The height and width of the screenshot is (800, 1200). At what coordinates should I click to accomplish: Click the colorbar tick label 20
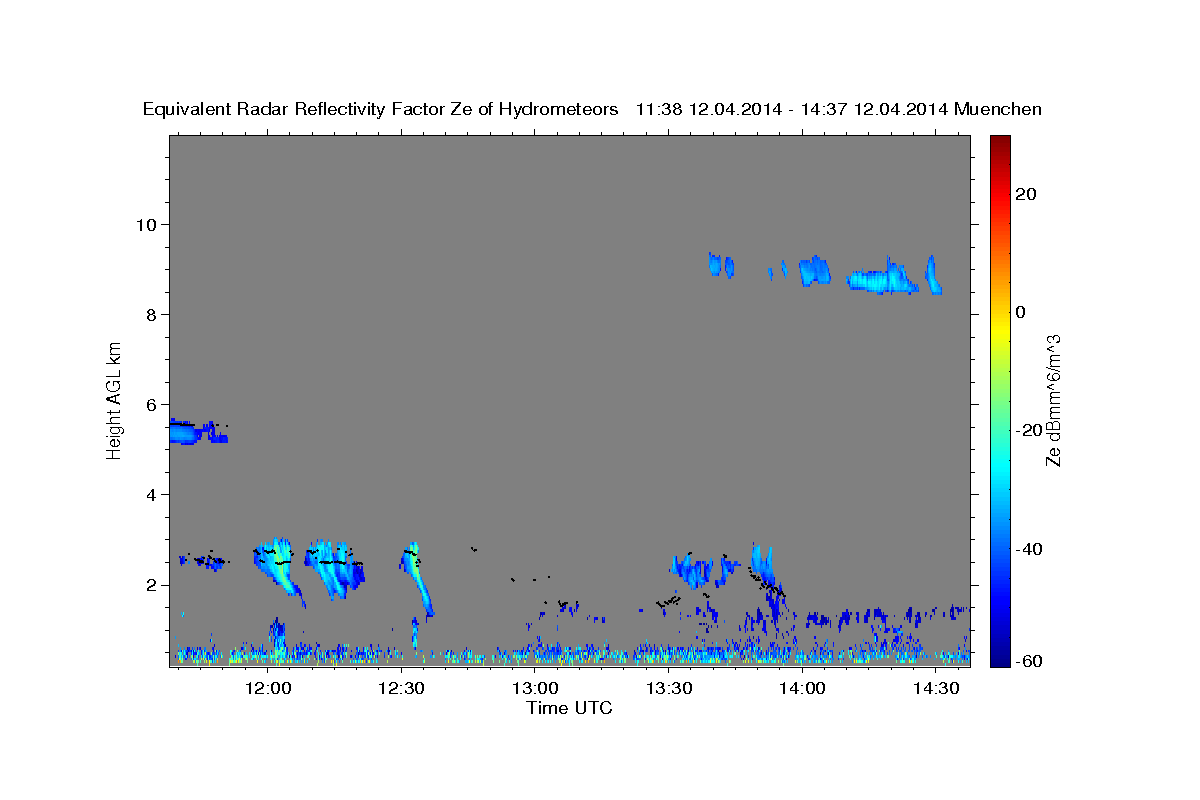pos(1025,194)
